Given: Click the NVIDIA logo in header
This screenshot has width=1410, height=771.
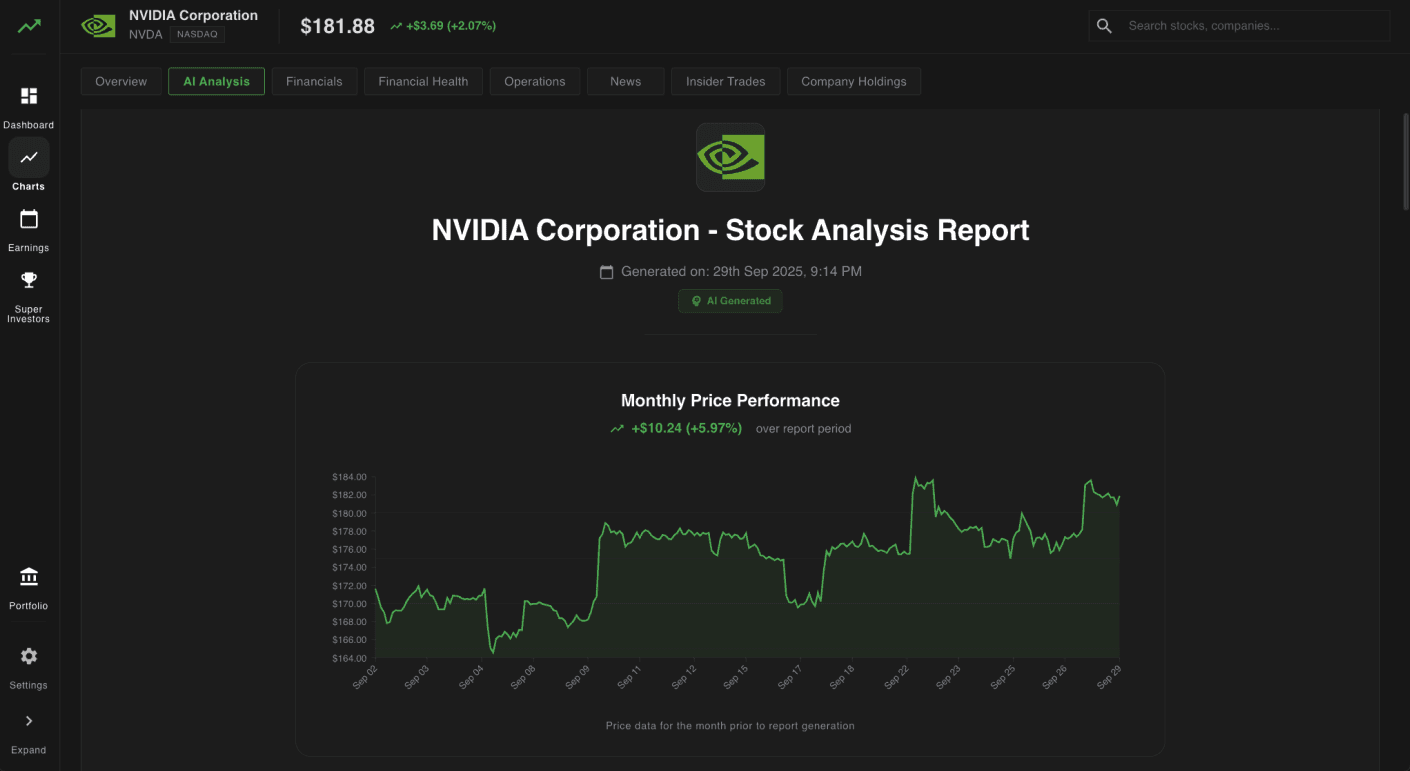Looking at the screenshot, I should point(98,26).
